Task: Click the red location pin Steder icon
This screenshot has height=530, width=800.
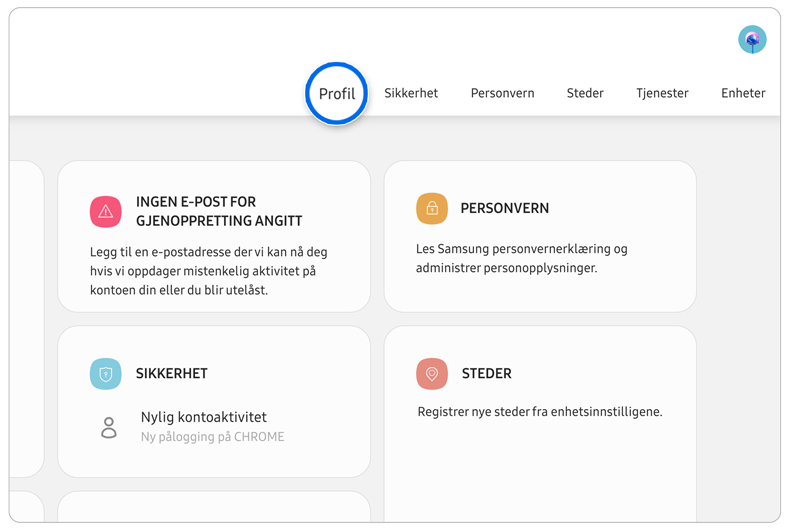Action: [432, 373]
